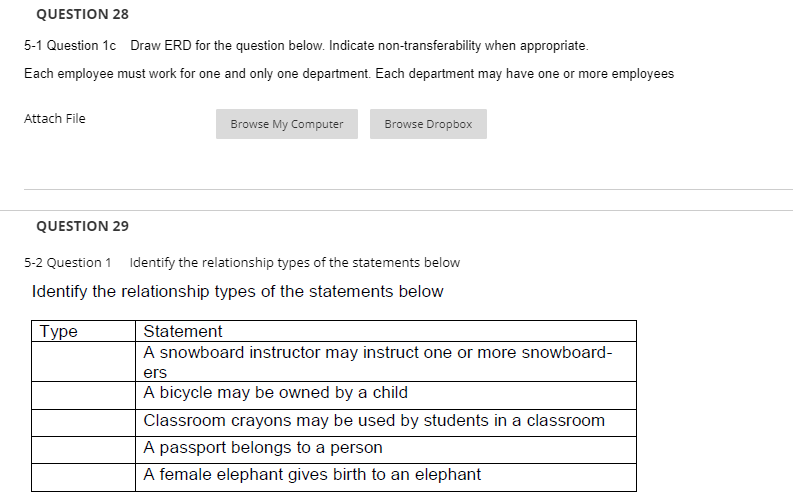
Task: Click the Type column header cell
Action: pyautogui.click(x=83, y=331)
